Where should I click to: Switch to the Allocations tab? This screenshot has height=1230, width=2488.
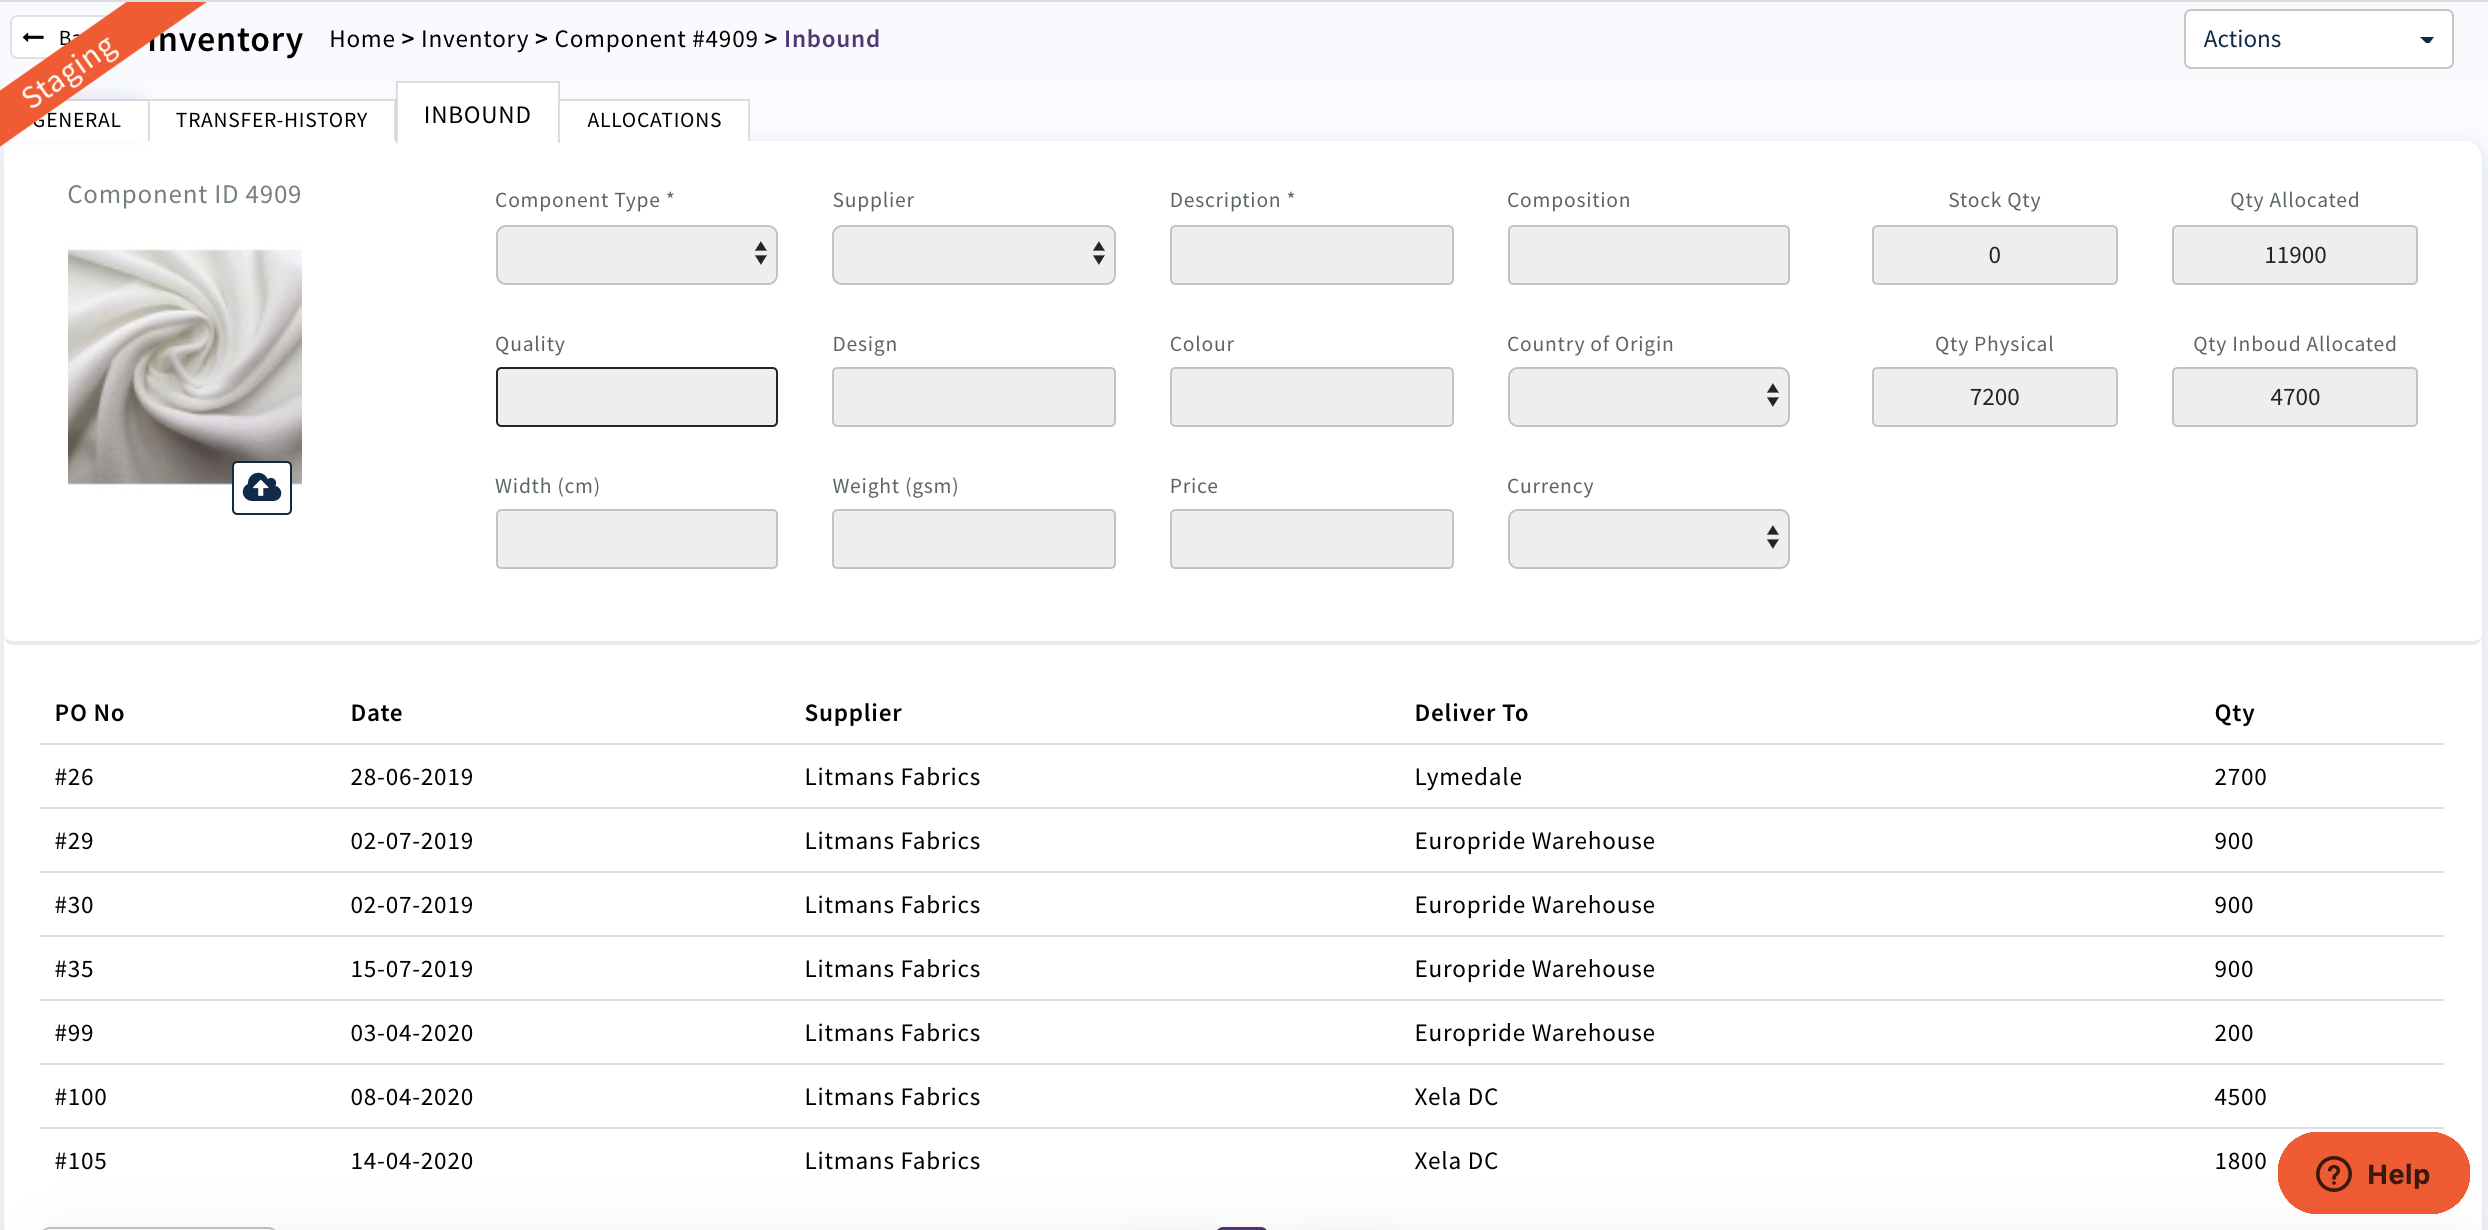654,120
